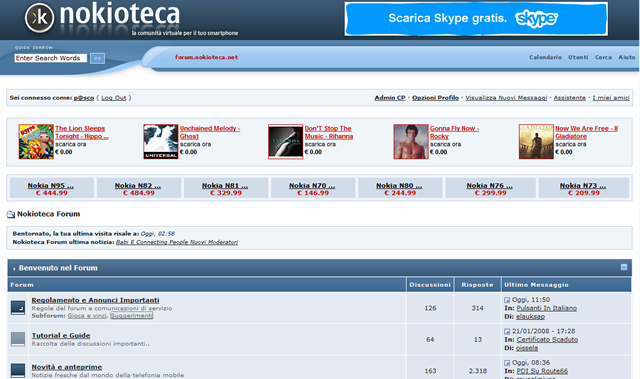The width and height of the screenshot is (640, 379).
Task: Focus the Enter Search Words field
Action: pyautogui.click(x=51, y=58)
